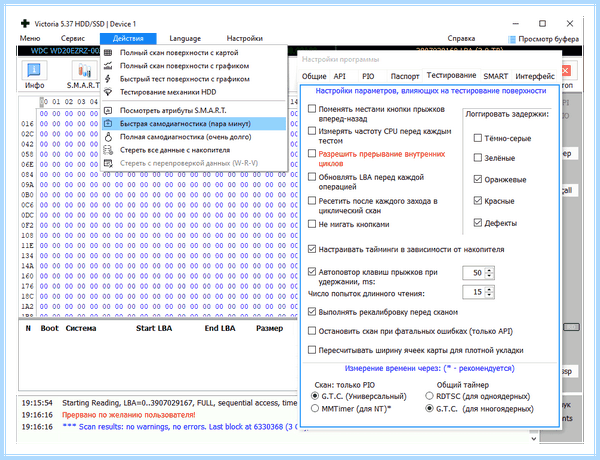Screen dimensions: 600x460
Task: Open the Сервис menu
Action: click(x=73, y=39)
